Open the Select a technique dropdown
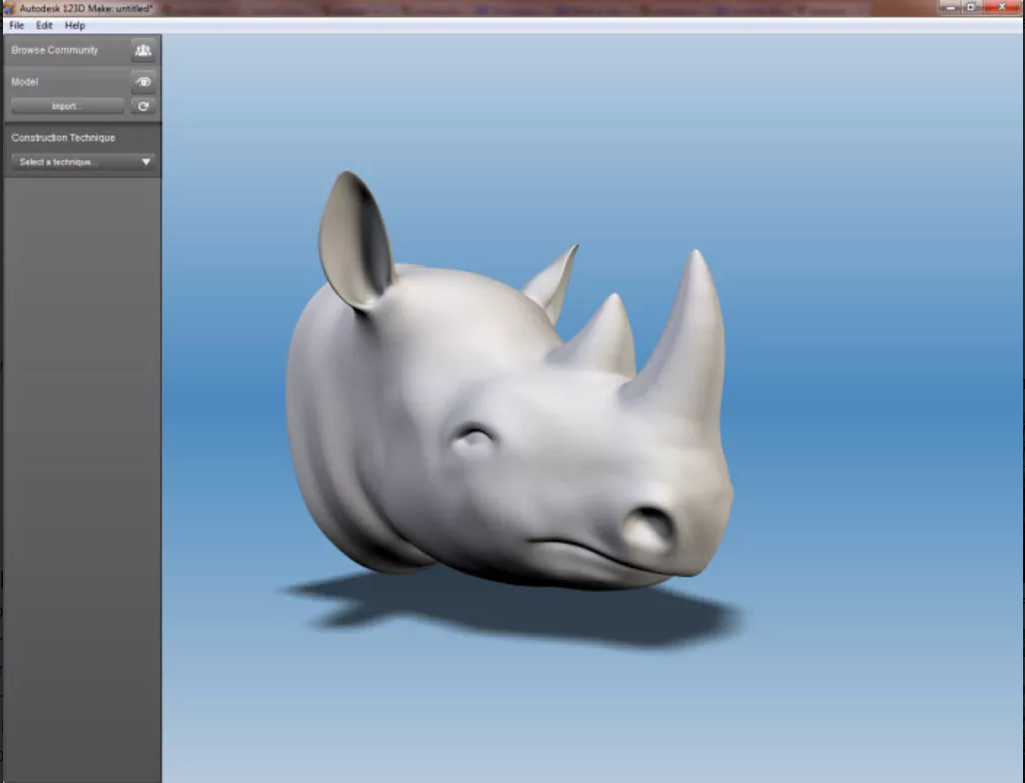 tap(83, 162)
